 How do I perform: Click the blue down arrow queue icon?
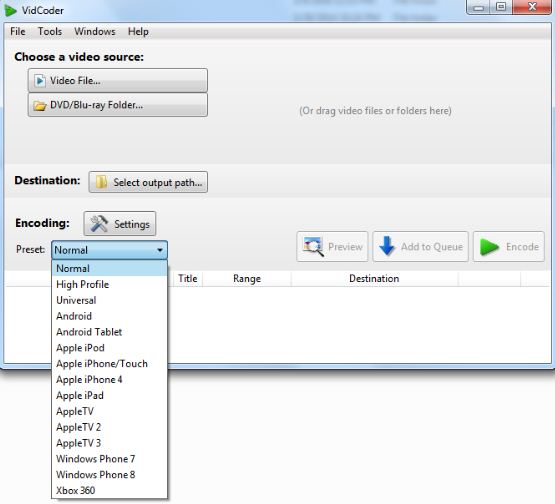387,246
